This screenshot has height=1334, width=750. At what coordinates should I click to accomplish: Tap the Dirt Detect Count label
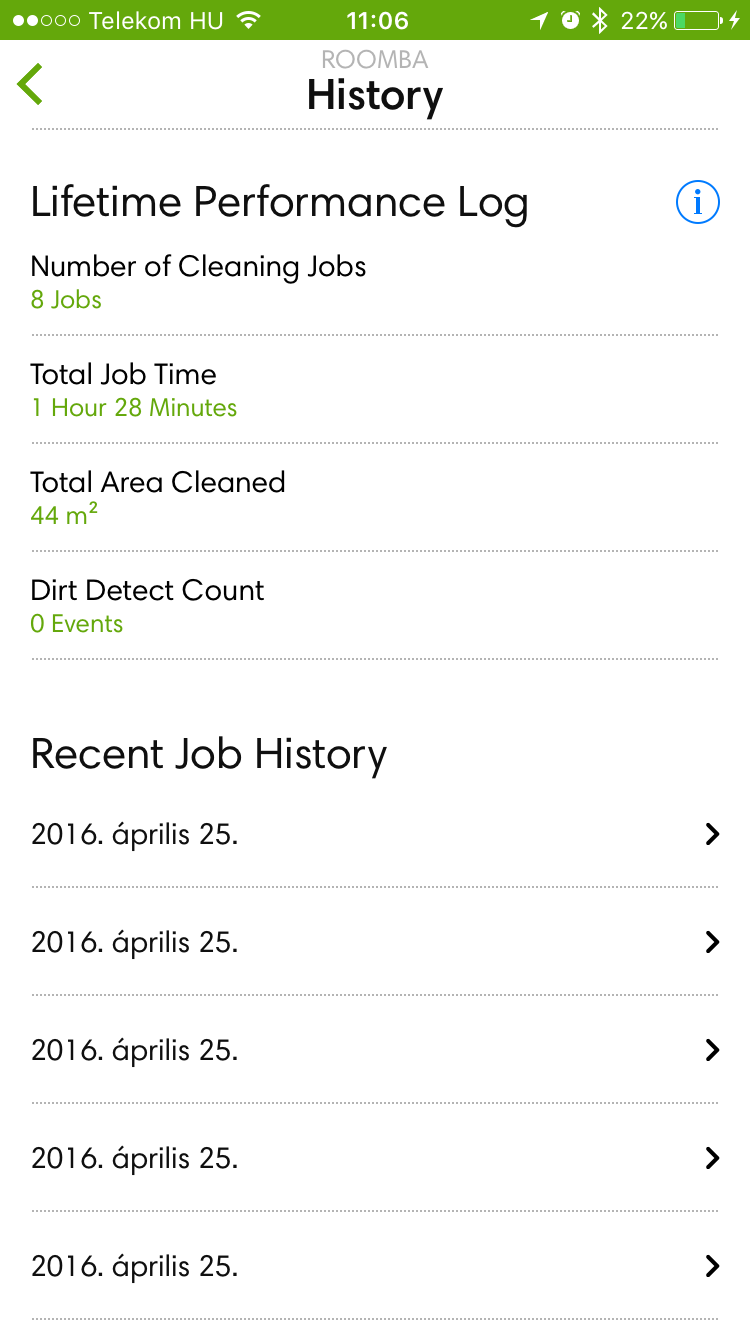[x=147, y=590]
